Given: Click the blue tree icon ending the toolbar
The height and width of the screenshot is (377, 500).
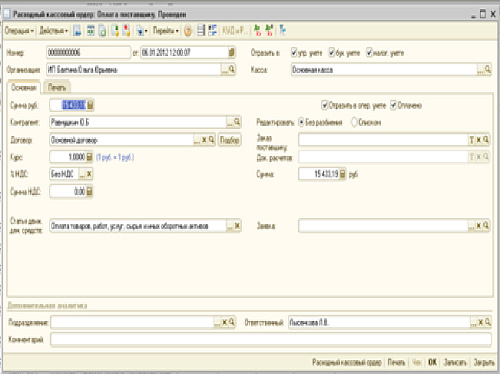Looking at the screenshot, I should pyautogui.click(x=282, y=31).
